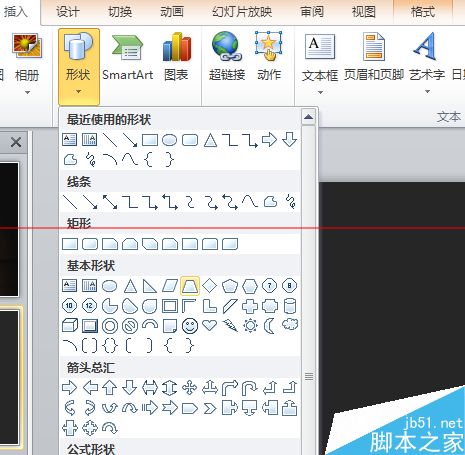This screenshot has height=455, width=465.
Task: Go to the 动画 animations tab
Action: pos(172,12)
